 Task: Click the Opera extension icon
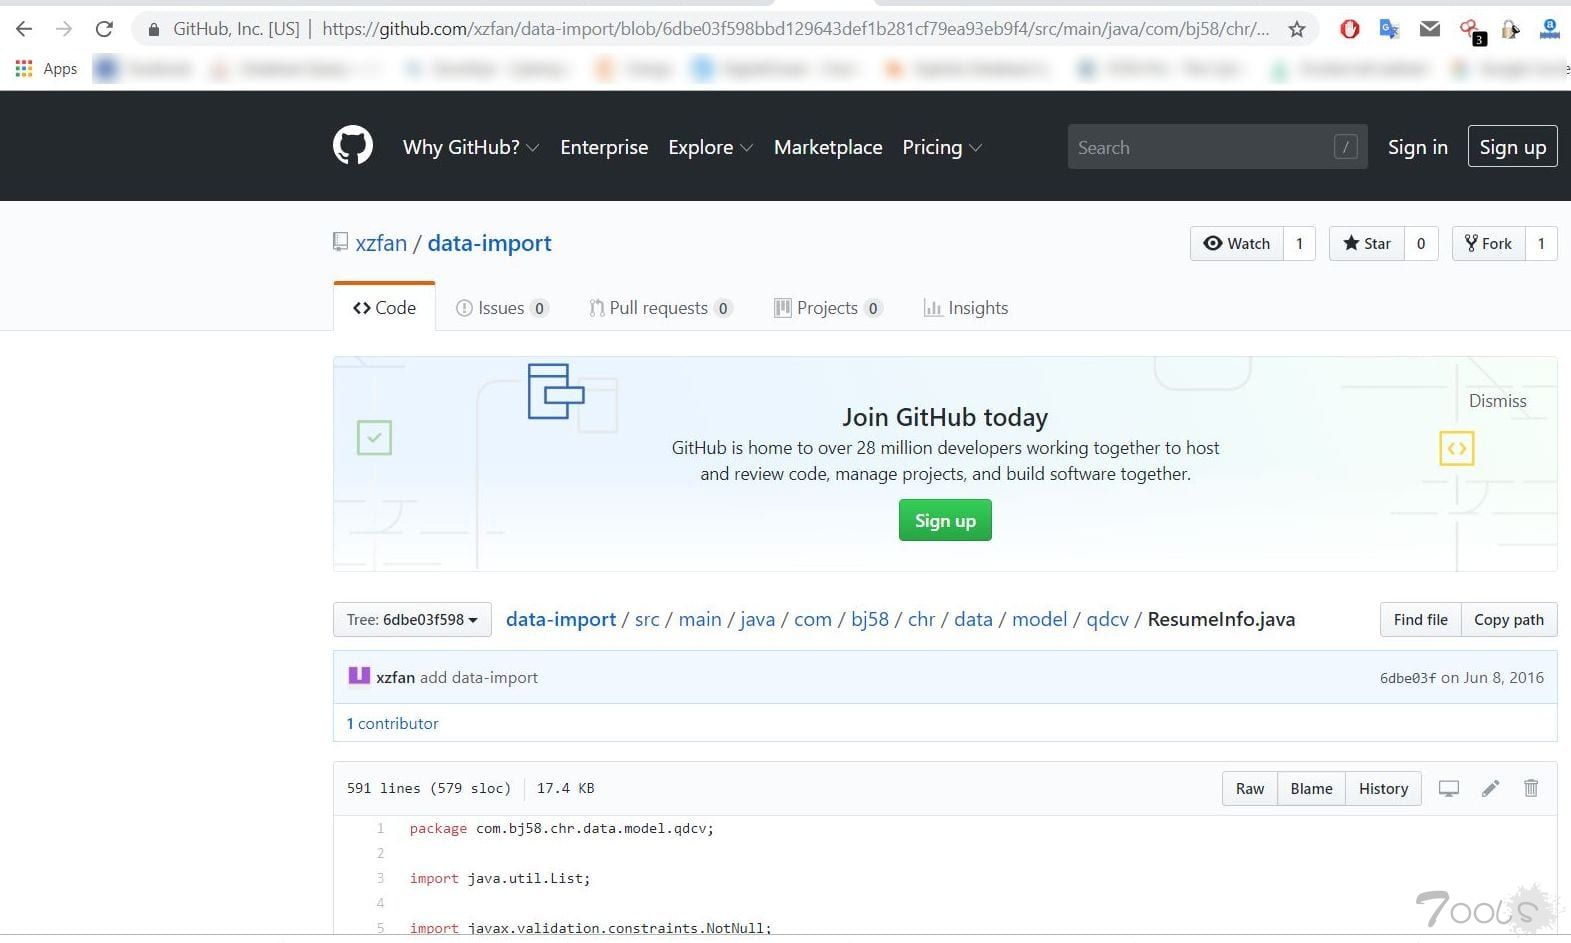click(x=1349, y=29)
